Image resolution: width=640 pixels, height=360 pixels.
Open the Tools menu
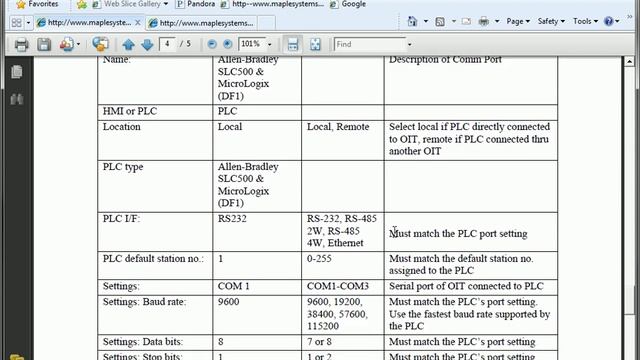(585, 21)
